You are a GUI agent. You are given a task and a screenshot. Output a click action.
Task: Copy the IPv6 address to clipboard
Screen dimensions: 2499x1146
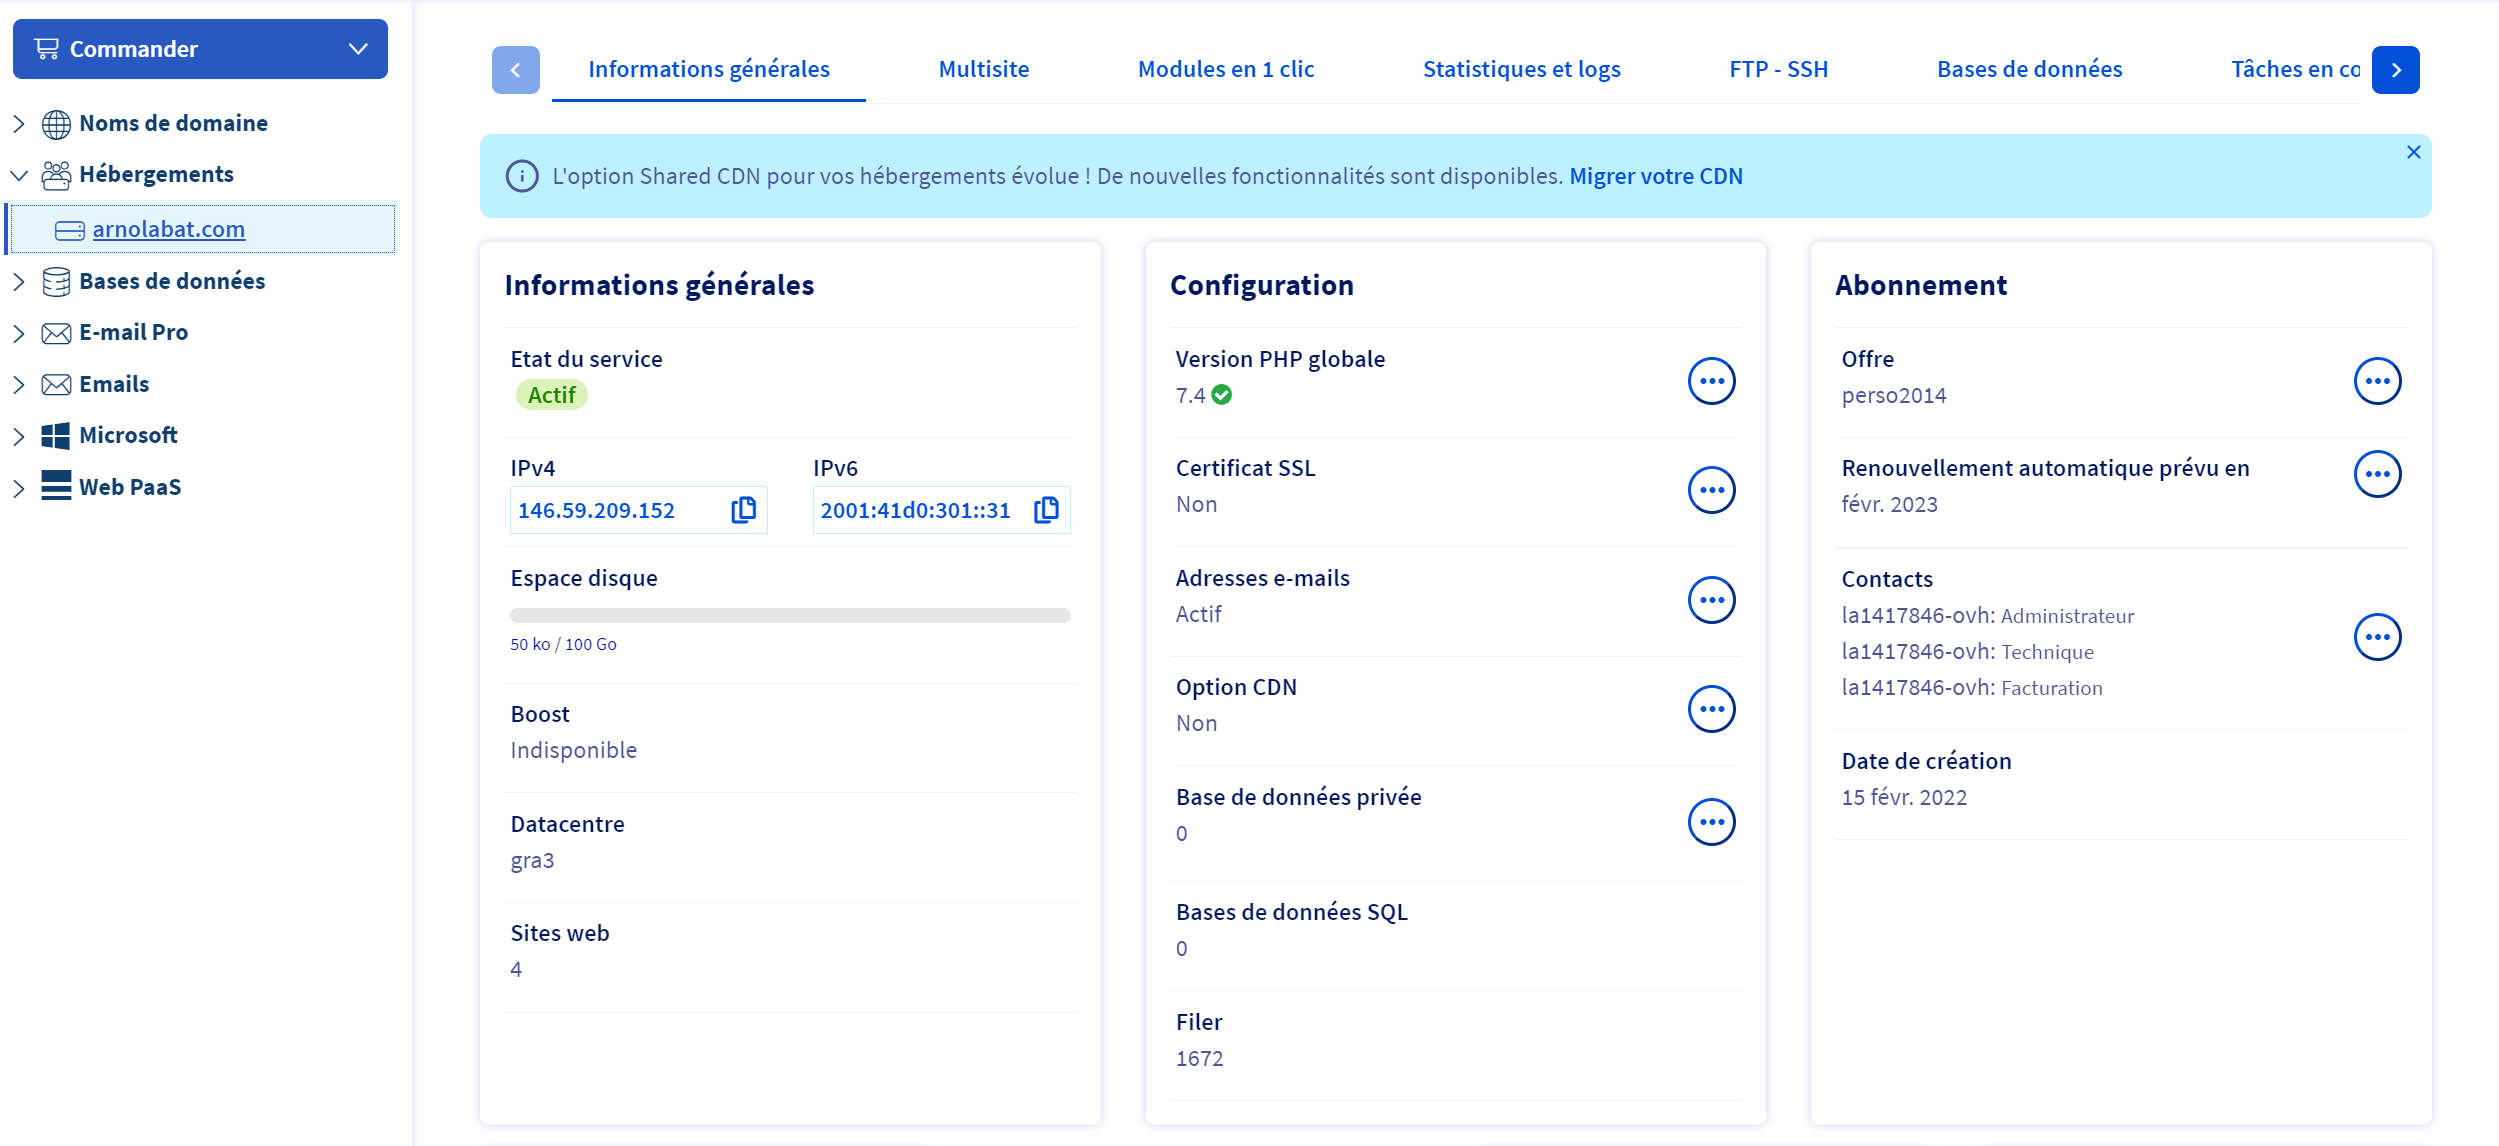coord(1046,510)
